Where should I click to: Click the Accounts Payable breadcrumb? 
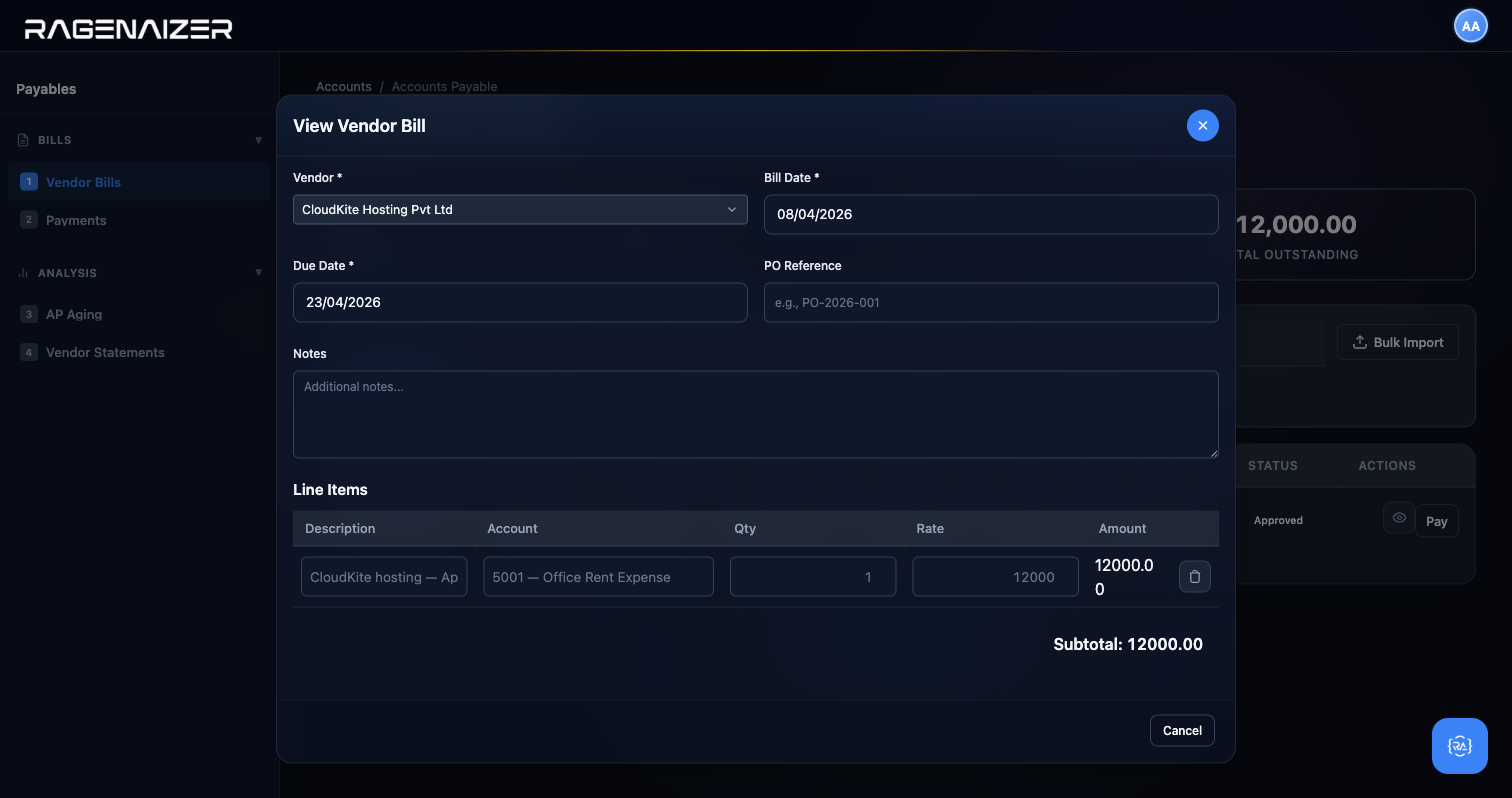tap(444, 87)
